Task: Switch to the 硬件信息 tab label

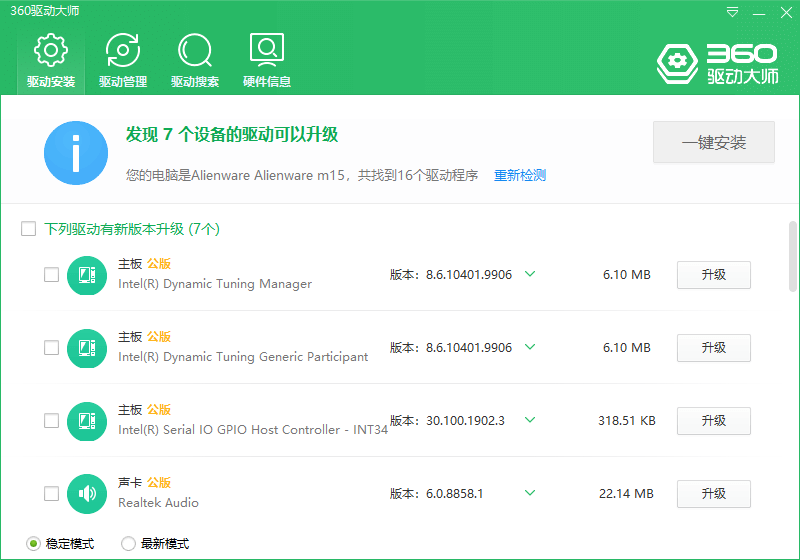Action: (267, 82)
